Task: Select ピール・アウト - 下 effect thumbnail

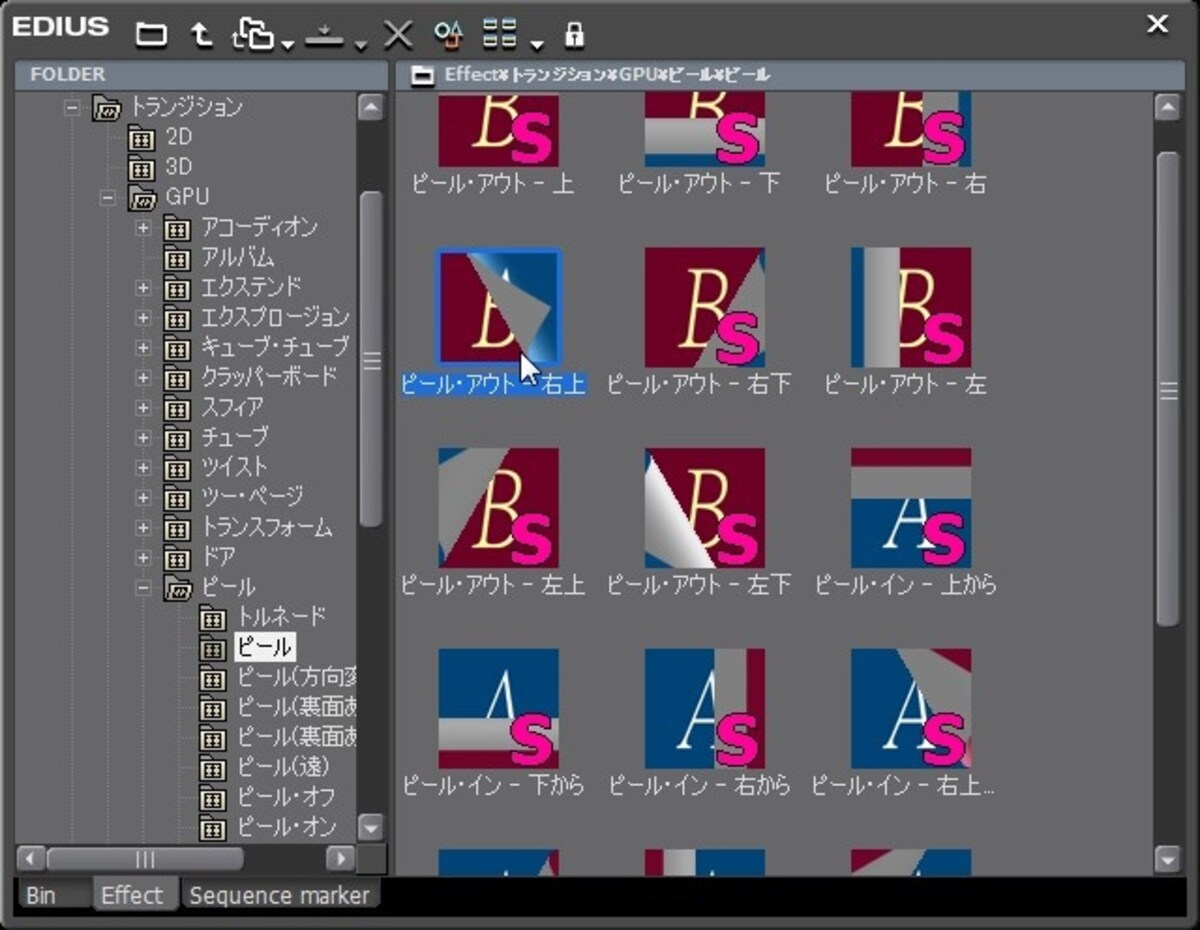Action: coord(705,130)
